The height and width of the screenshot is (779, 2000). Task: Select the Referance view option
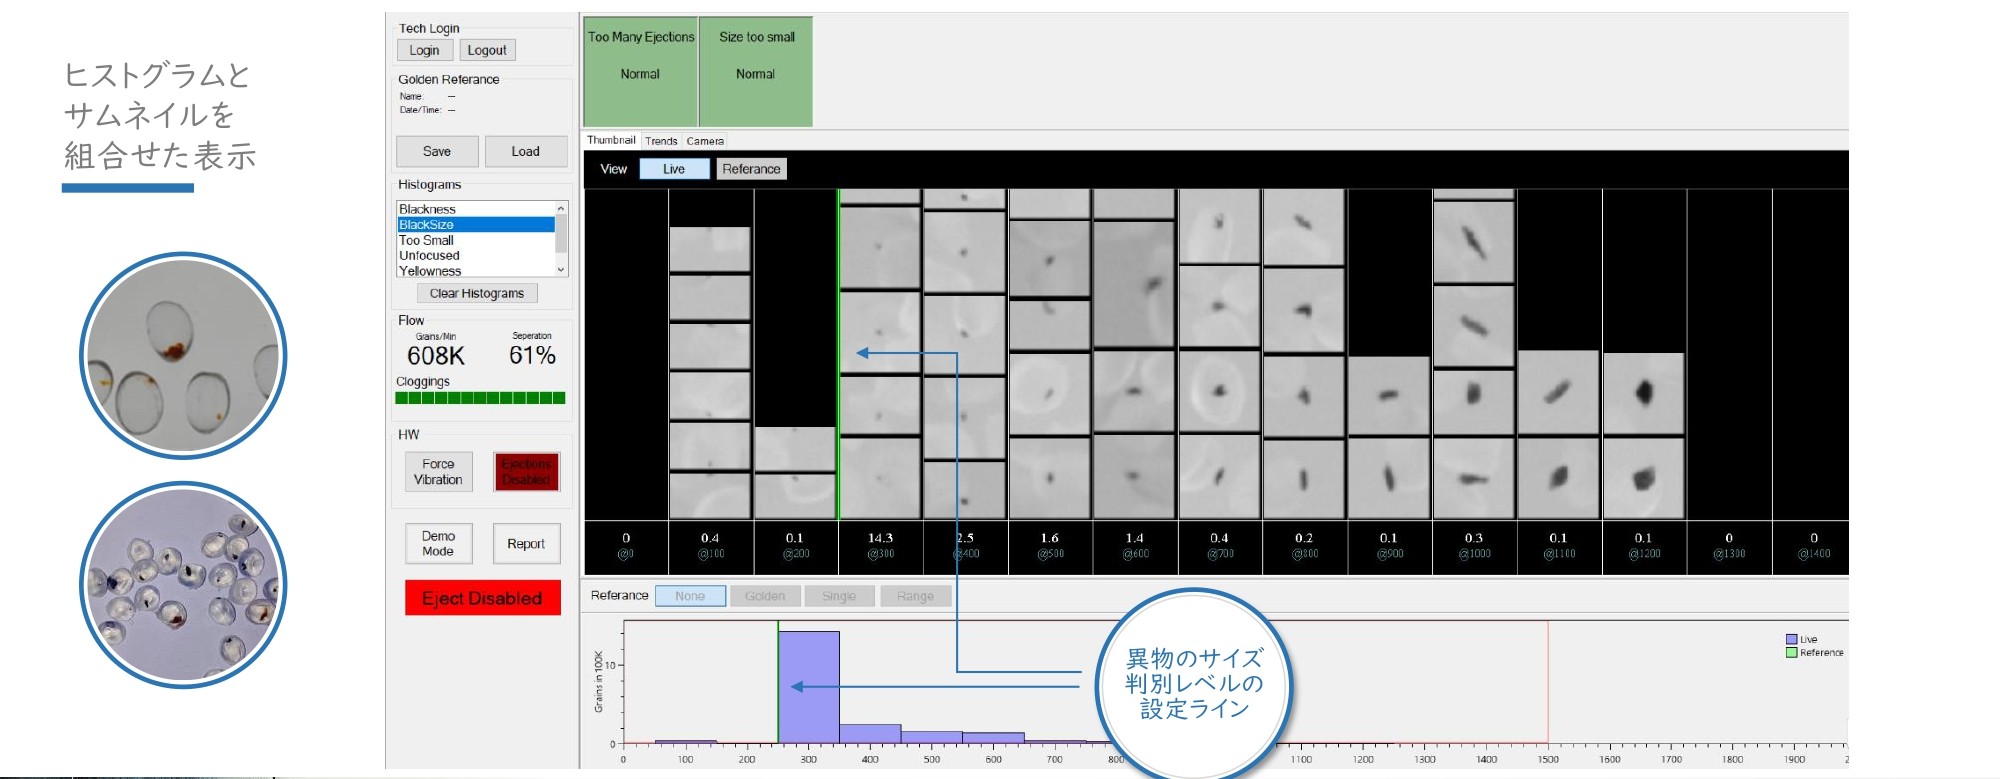751,169
